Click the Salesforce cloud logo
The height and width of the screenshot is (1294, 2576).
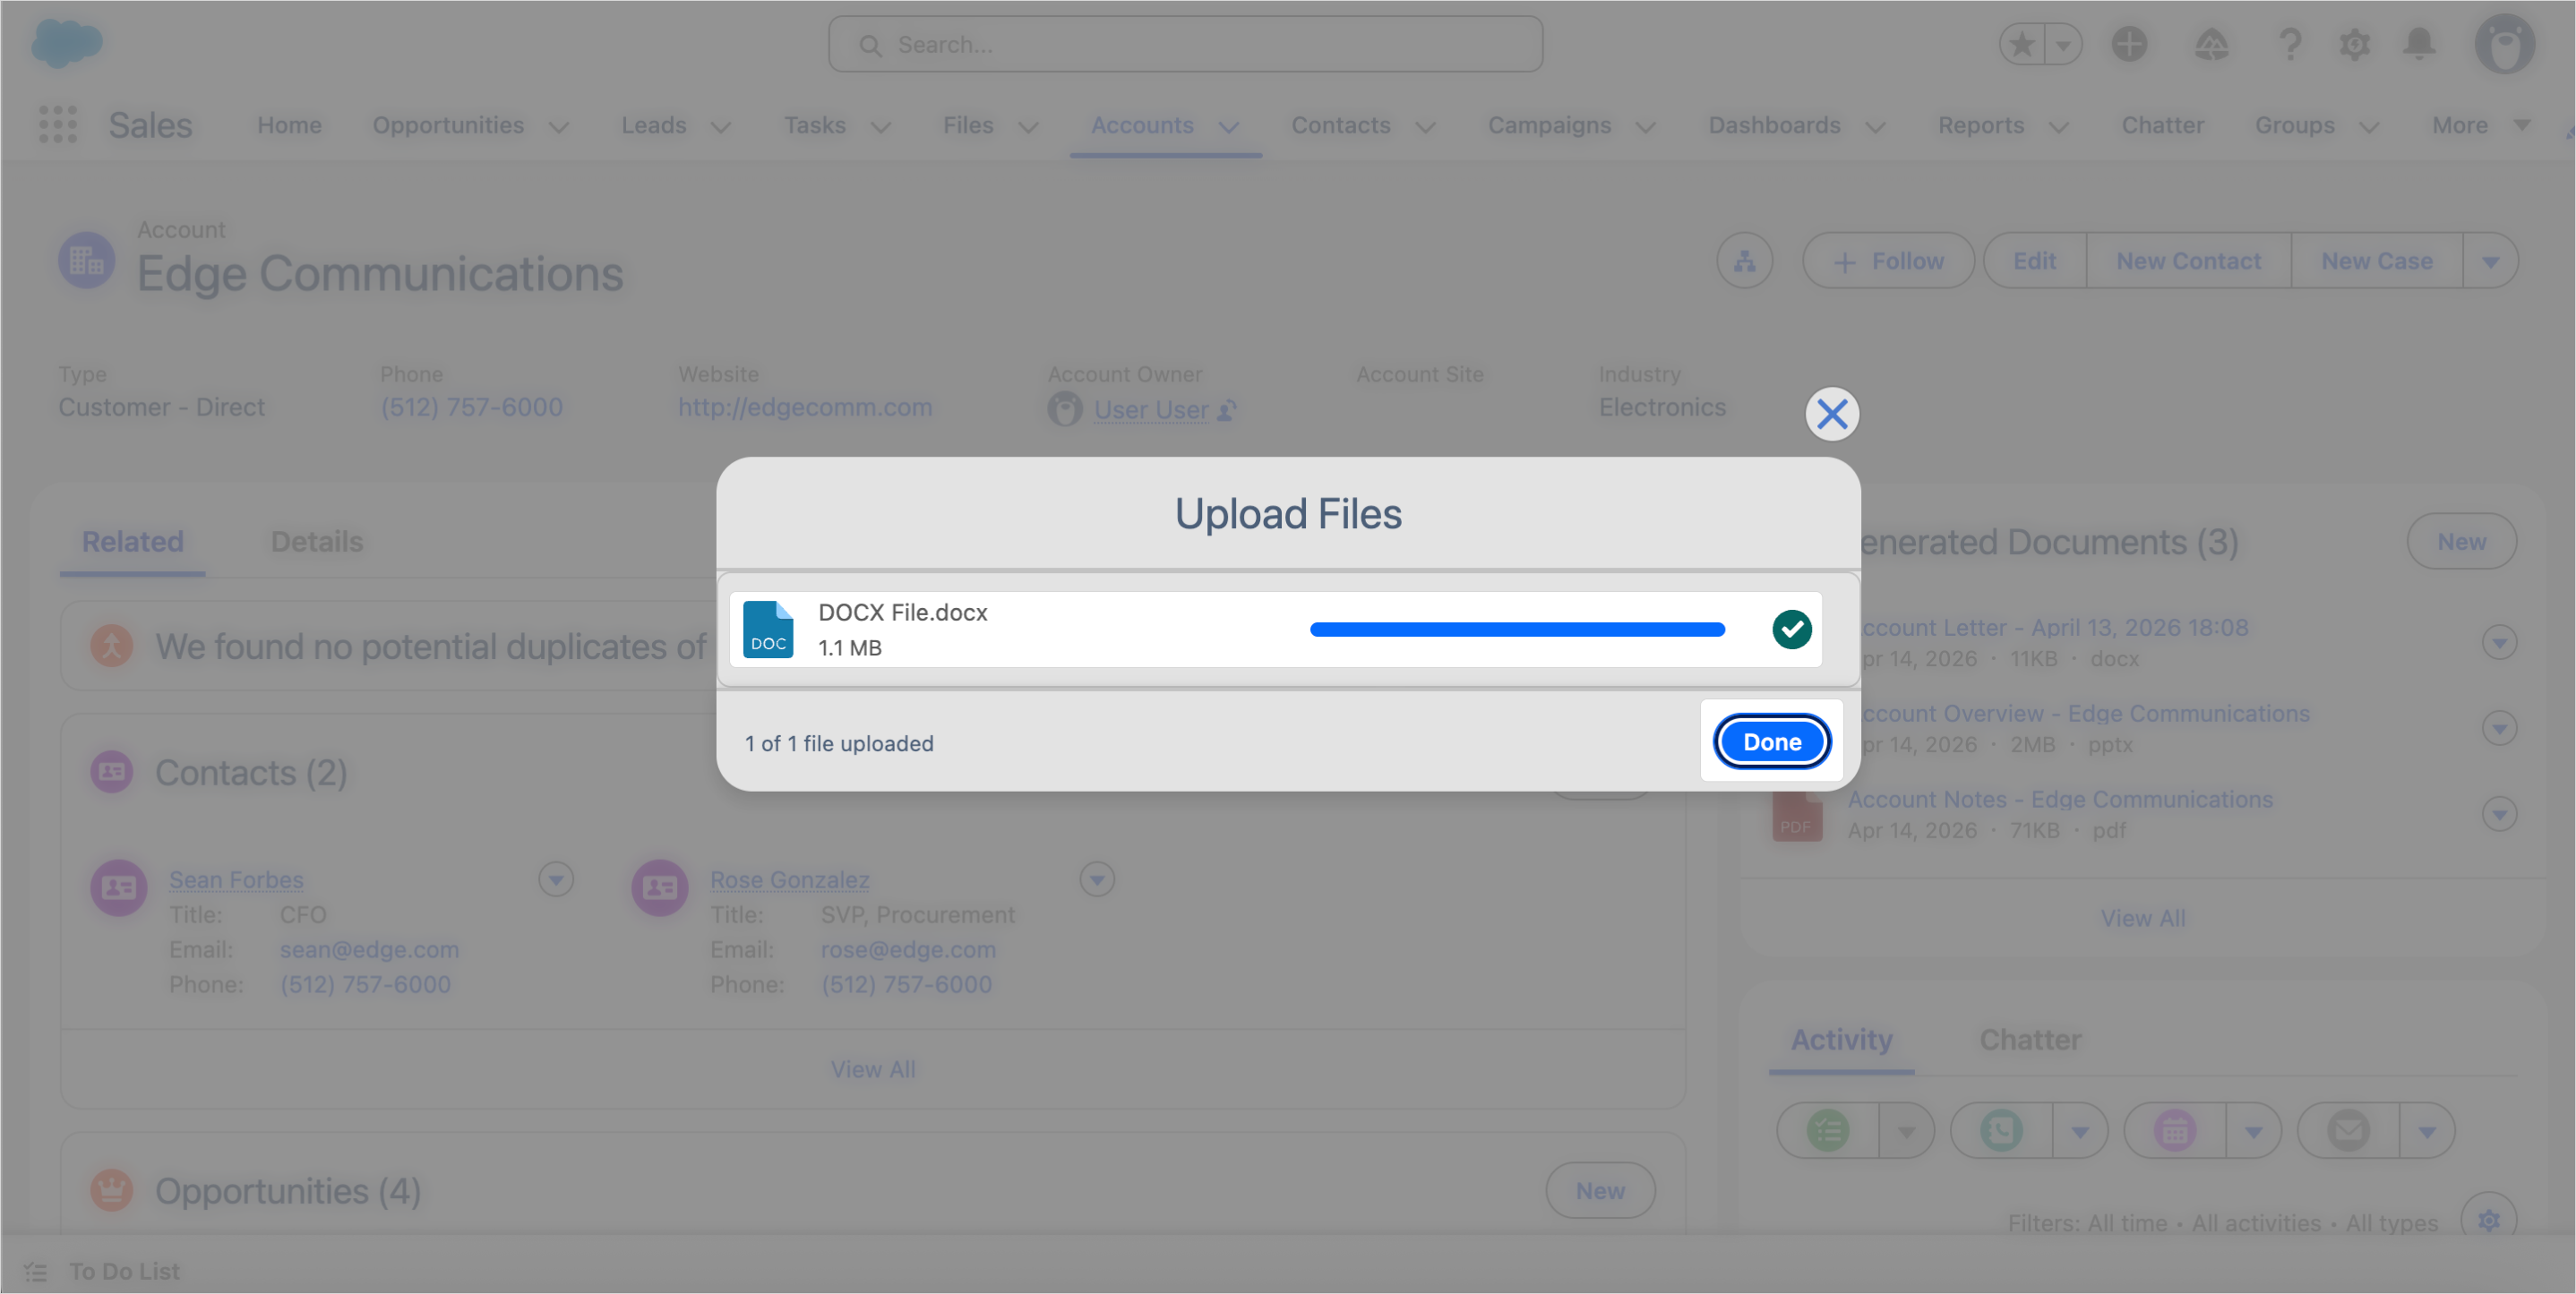[x=67, y=43]
